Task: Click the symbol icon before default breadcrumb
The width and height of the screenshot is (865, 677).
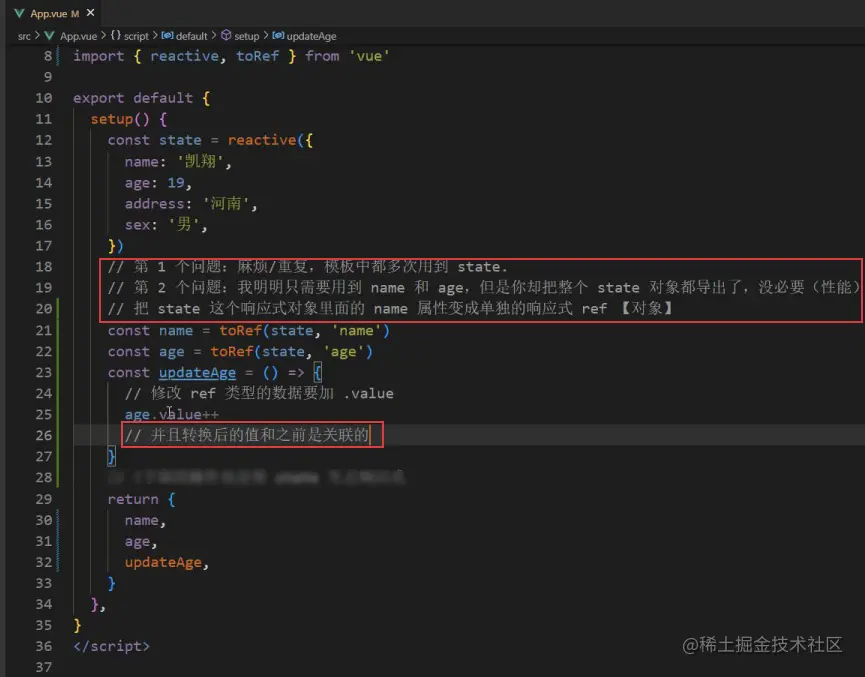Action: [x=167, y=35]
